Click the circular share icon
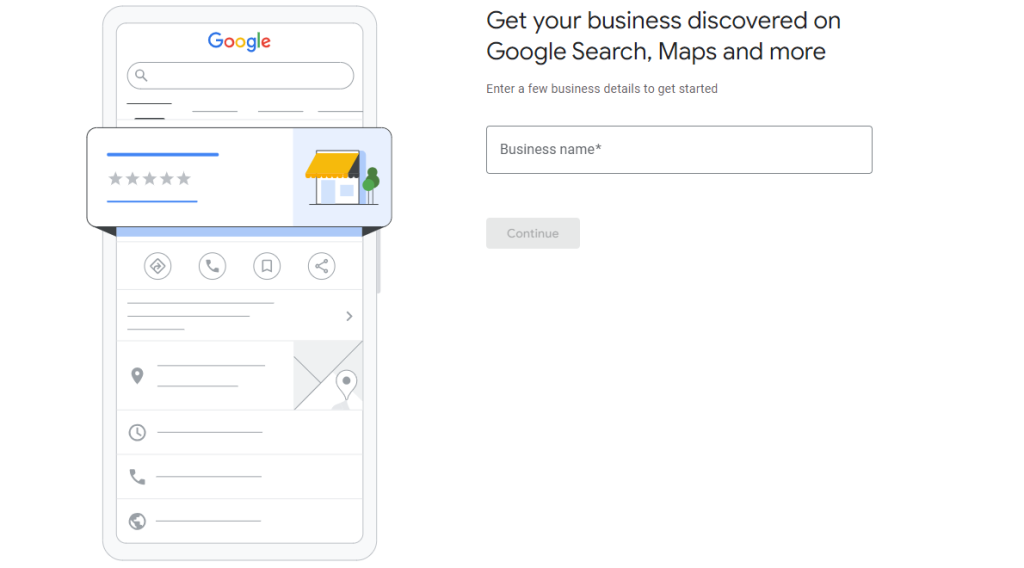This screenshot has height=568, width=1024. coord(321,266)
